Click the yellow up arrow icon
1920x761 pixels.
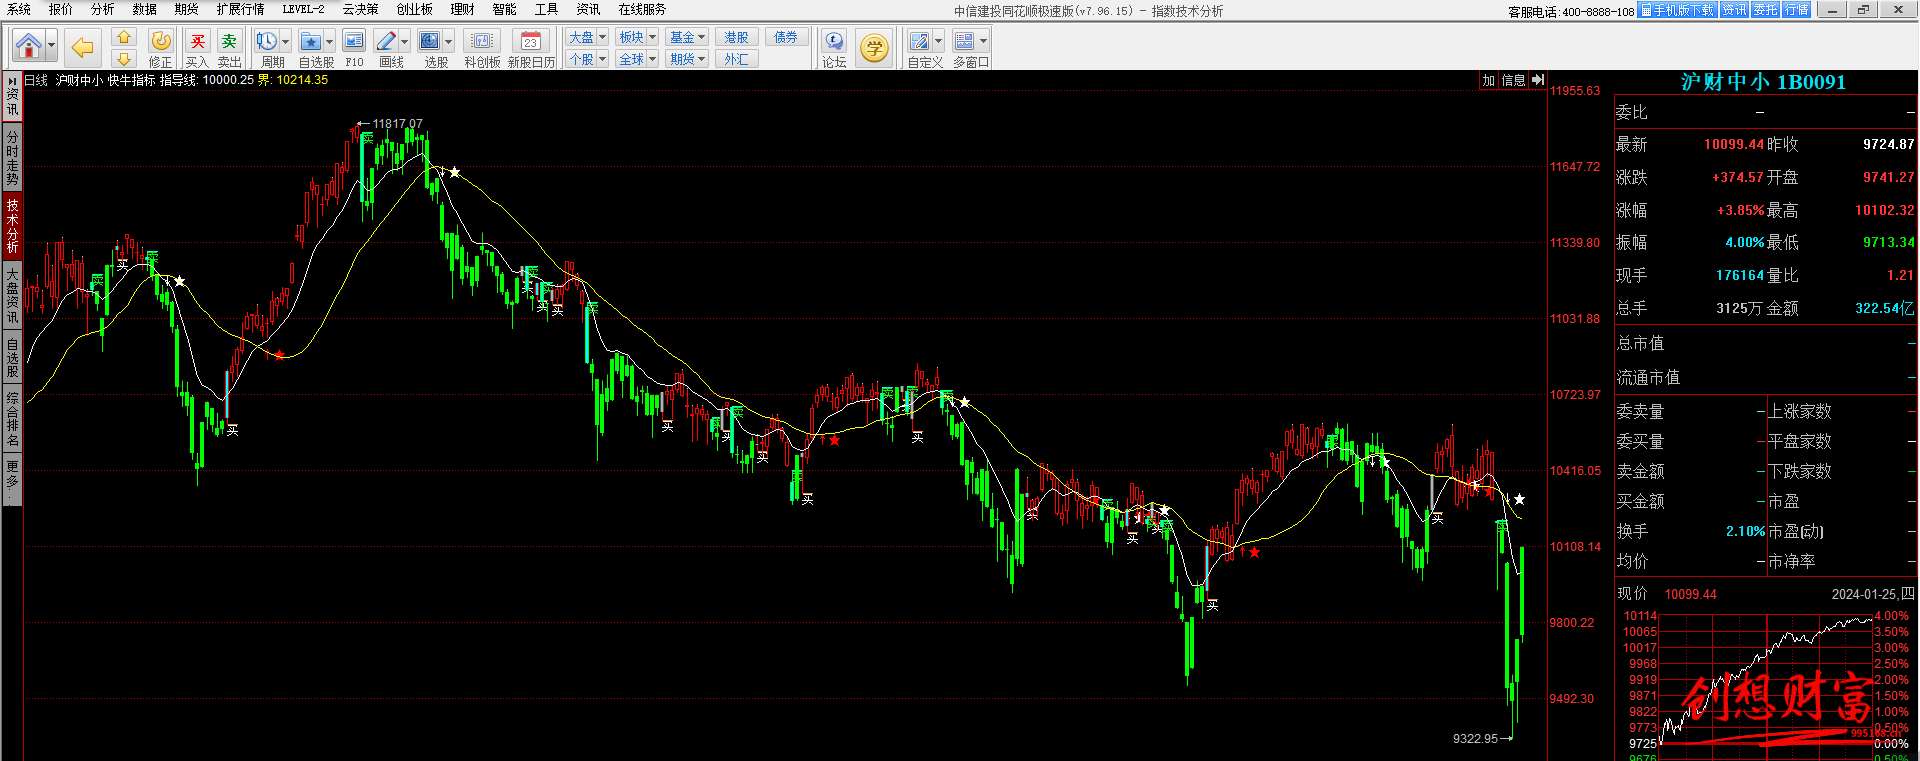123,37
